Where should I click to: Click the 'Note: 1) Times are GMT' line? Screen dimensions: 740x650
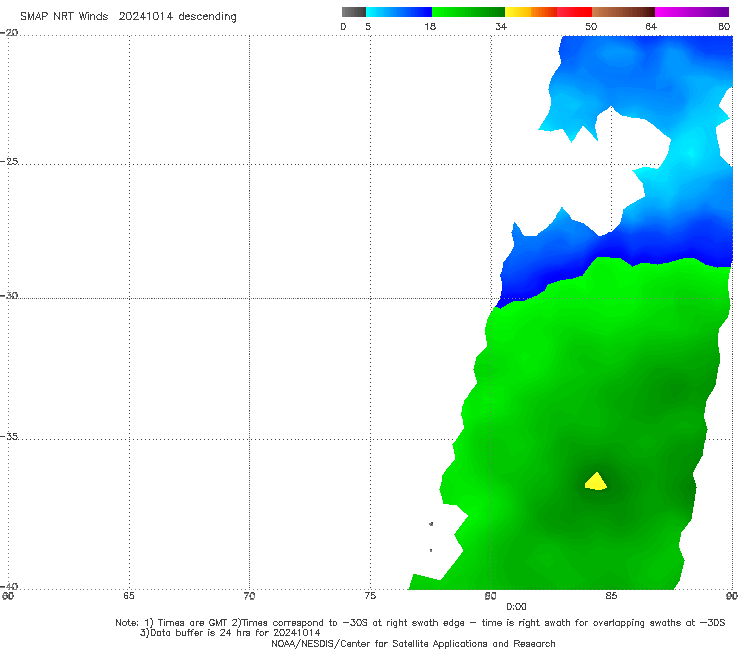point(420,623)
